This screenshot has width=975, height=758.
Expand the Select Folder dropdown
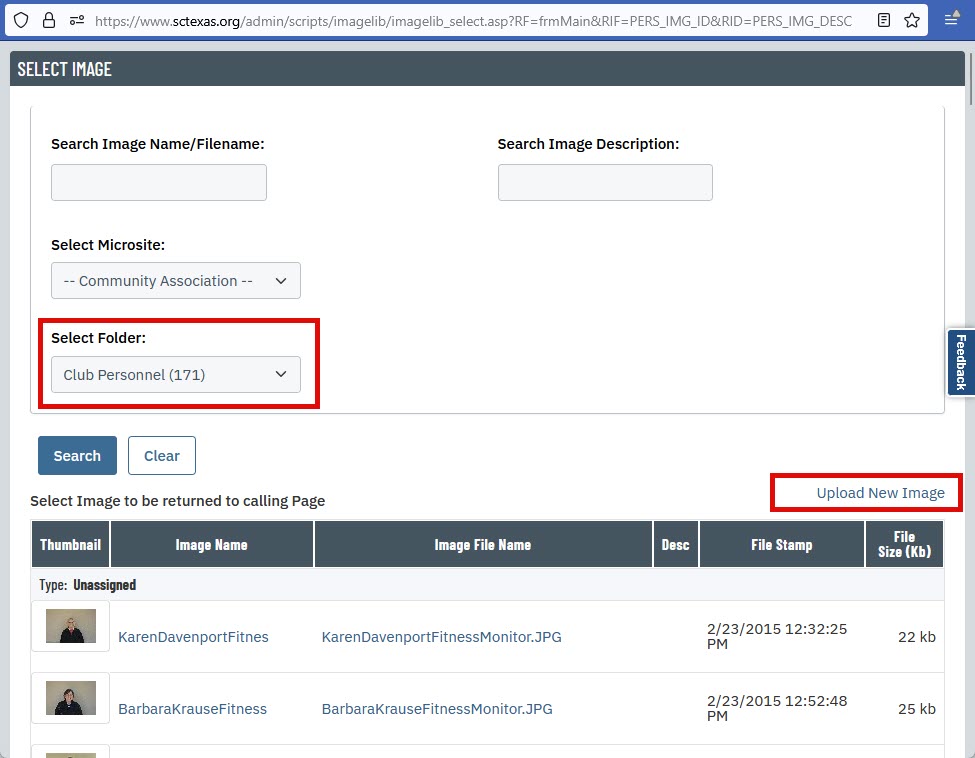175,375
